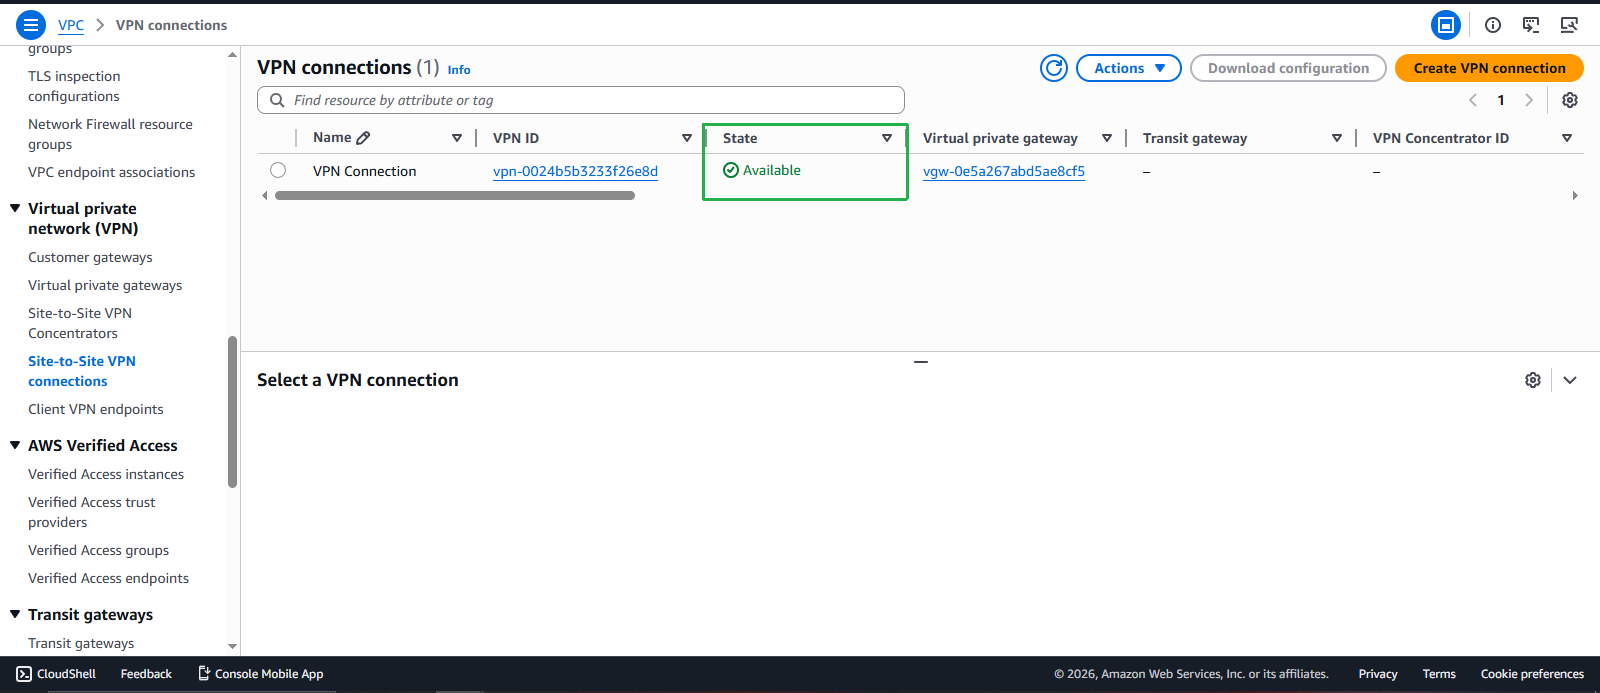This screenshot has height=693, width=1600.
Task: Click the VPN Connection name cell
Action: click(x=364, y=171)
